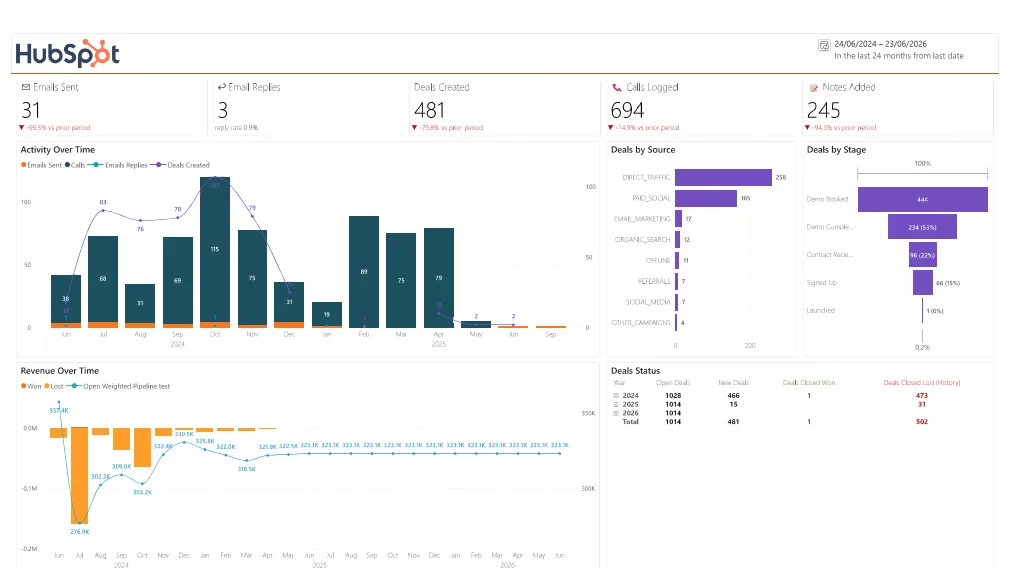Toggle Won legend in Revenue chart
The height and width of the screenshot is (568, 1011).
(31, 386)
